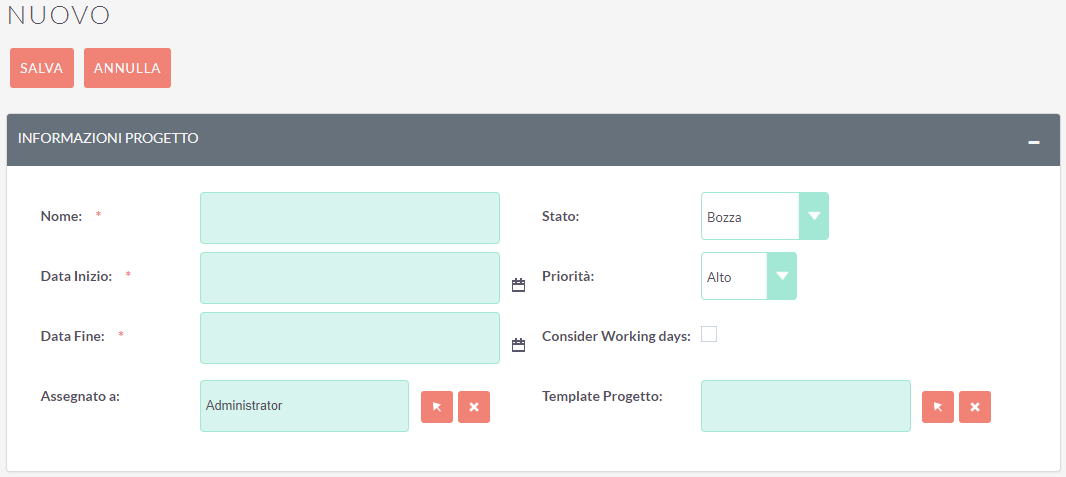Click the select arrow for Assegnato a
Viewport: 1066px width, 477px height.
click(437, 407)
